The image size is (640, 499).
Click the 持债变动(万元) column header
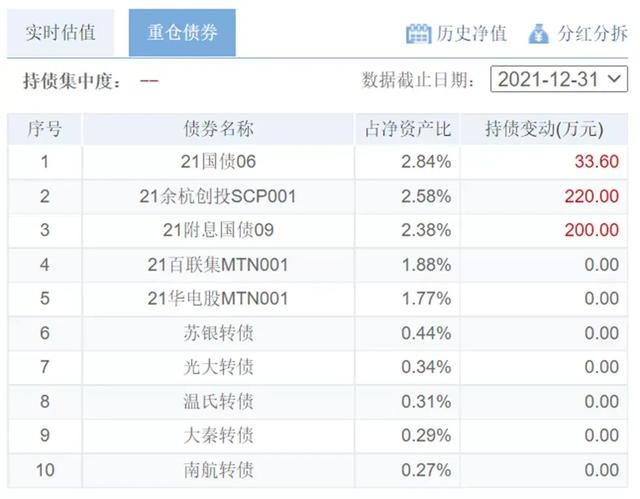point(544,129)
